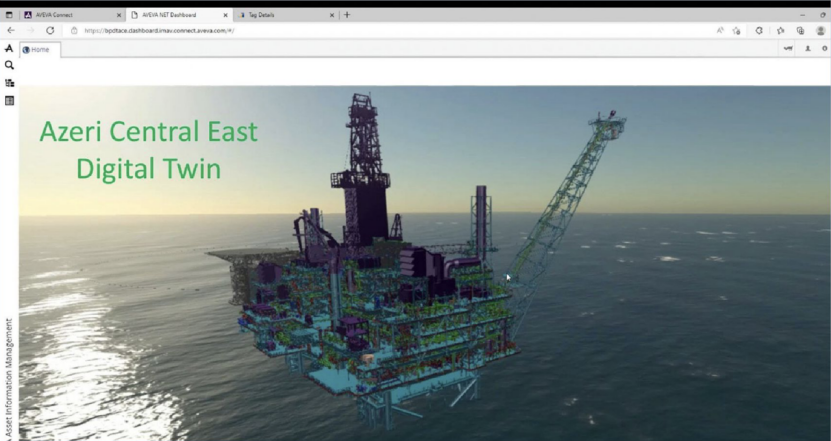Click the info icon in app header
Screen dimensions: 831x441
click(x=825, y=49)
